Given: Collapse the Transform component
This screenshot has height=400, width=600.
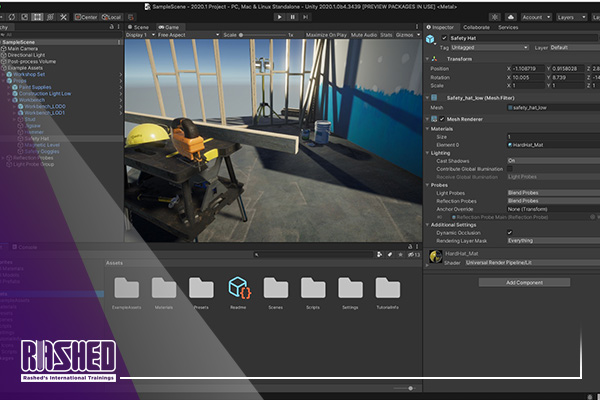Looking at the screenshot, I should click(x=427, y=59).
